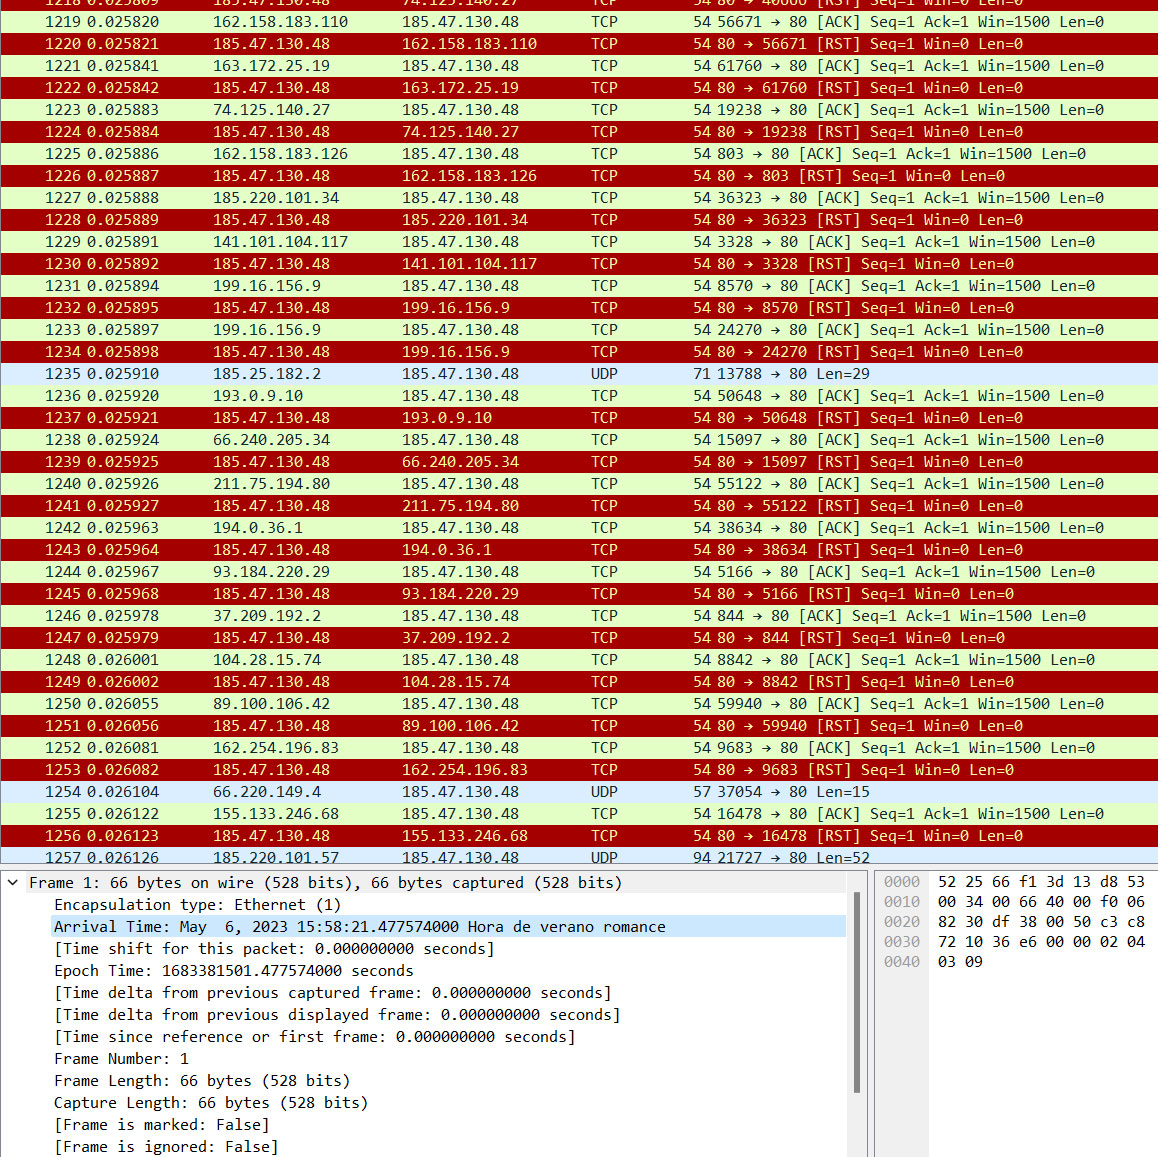The height and width of the screenshot is (1157, 1158).
Task: Select the Arrival Time detail field
Action: click(359, 927)
